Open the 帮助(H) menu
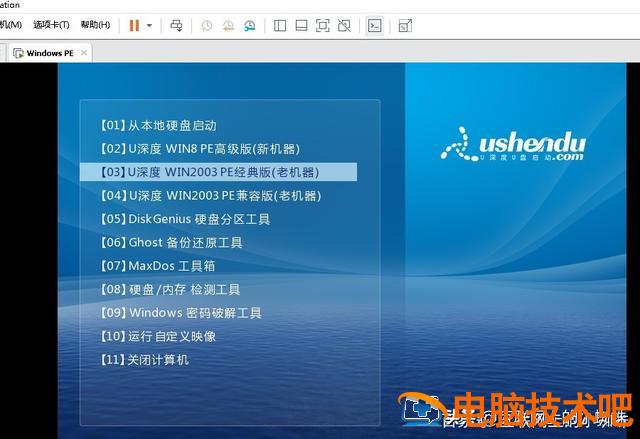 [x=95, y=25]
